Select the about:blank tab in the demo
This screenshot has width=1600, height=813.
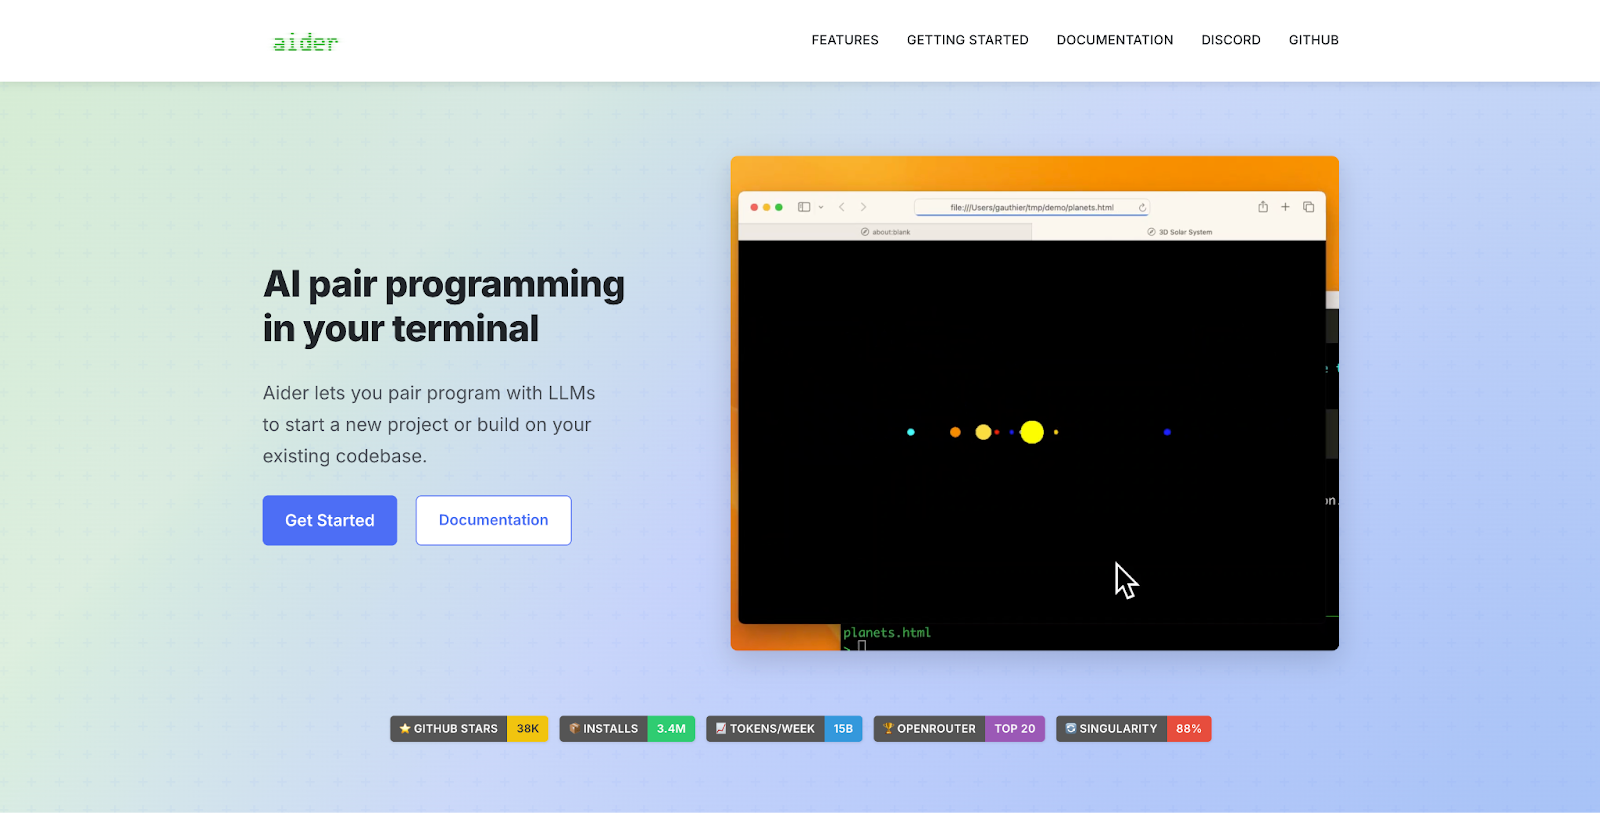885,232
